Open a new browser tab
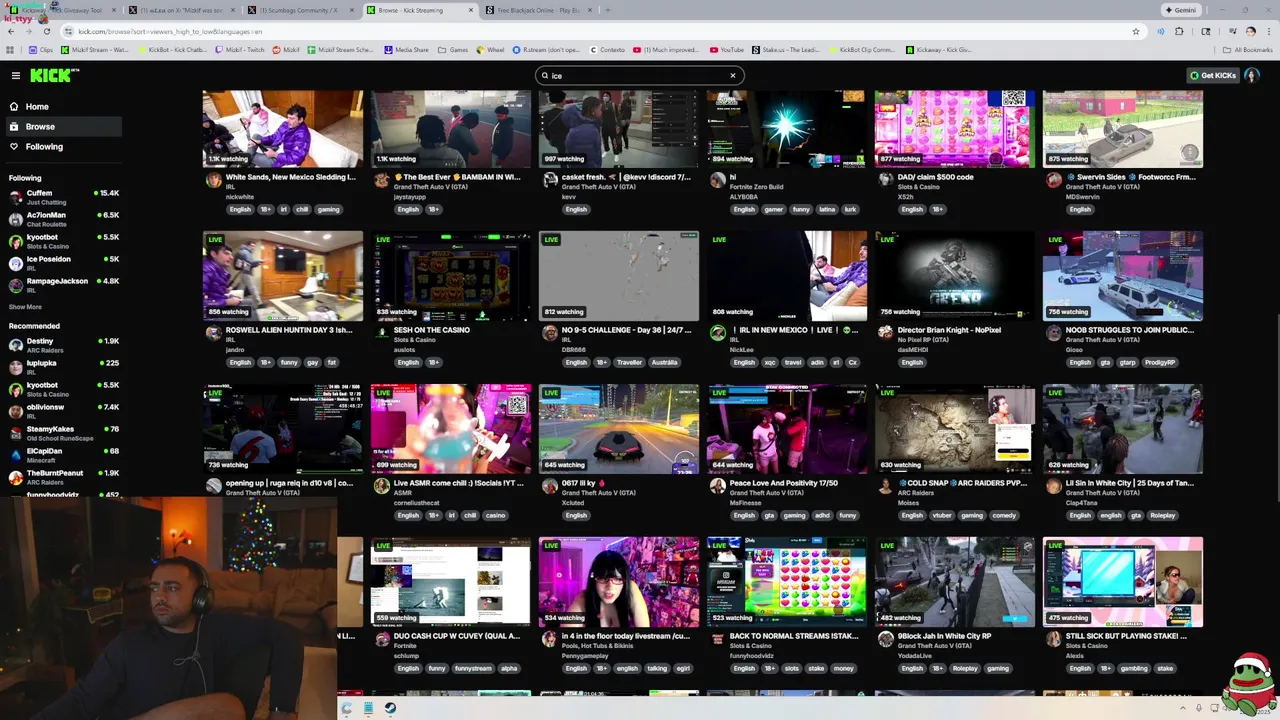 click(x=608, y=10)
